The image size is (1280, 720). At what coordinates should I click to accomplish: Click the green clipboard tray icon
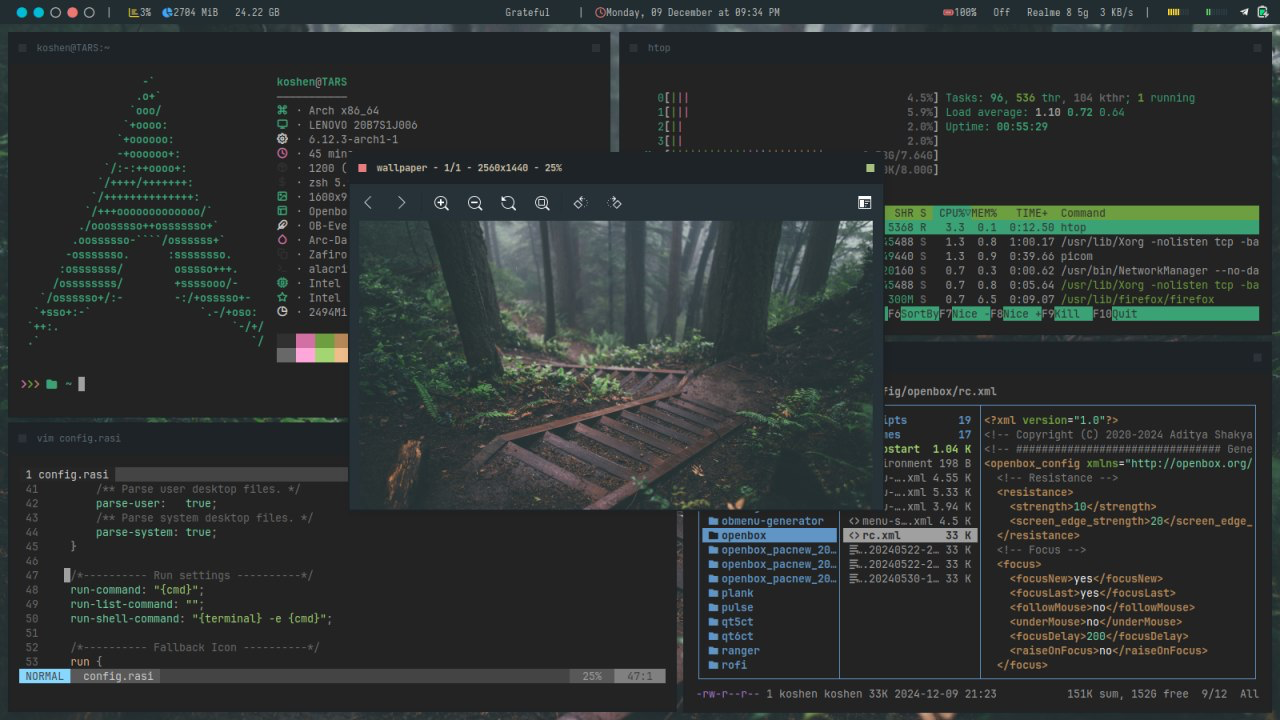1263,12
